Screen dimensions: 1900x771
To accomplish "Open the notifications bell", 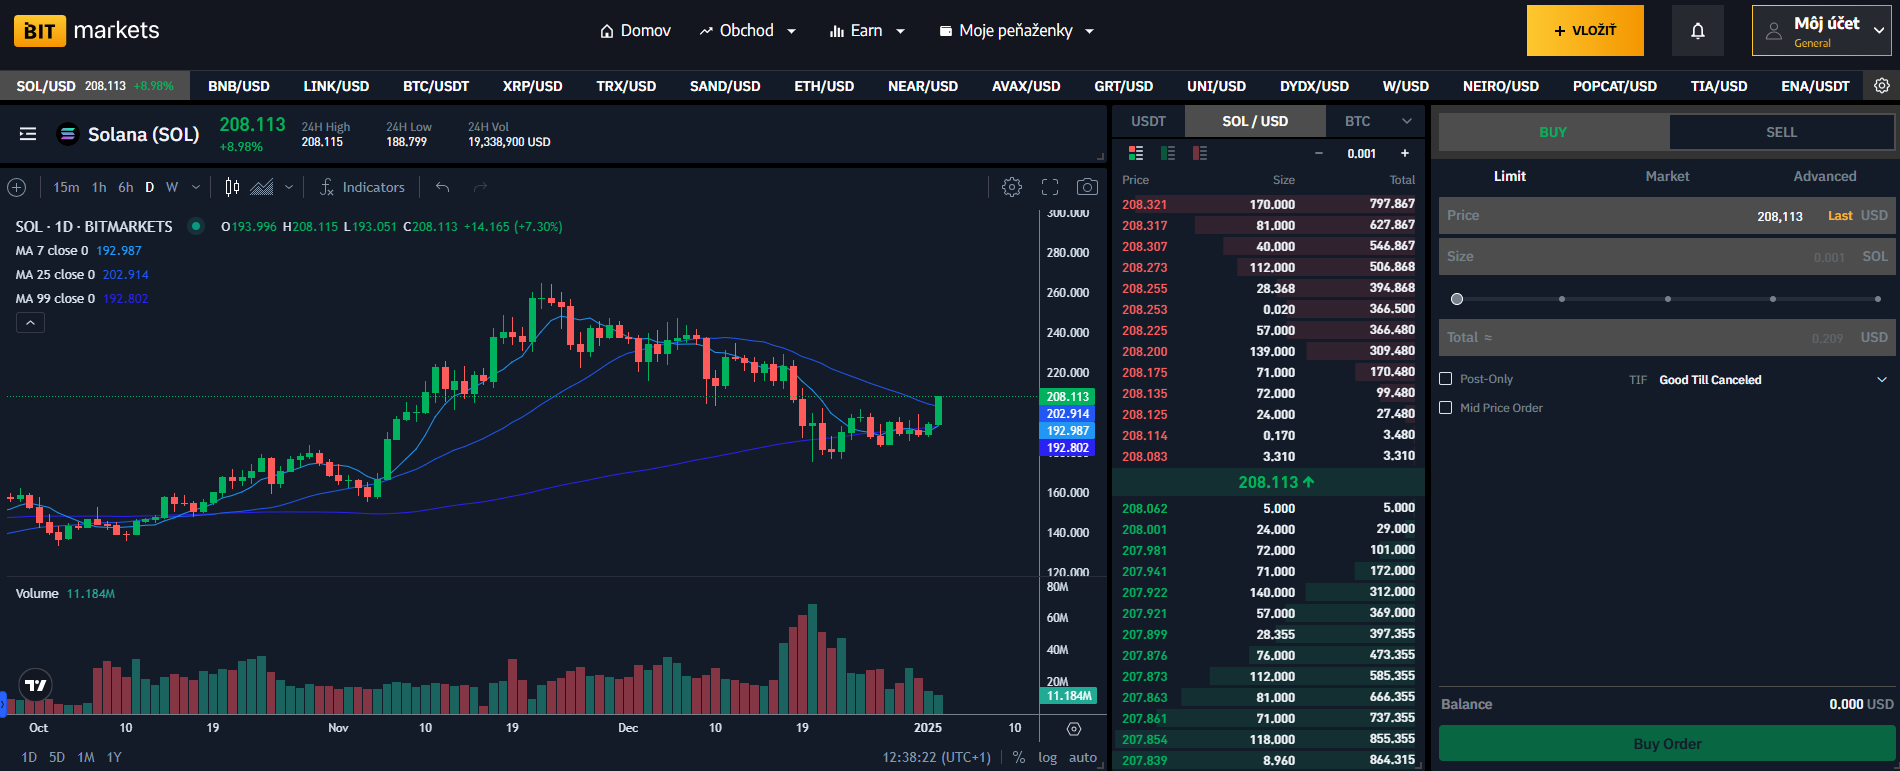I will 1698,31.
